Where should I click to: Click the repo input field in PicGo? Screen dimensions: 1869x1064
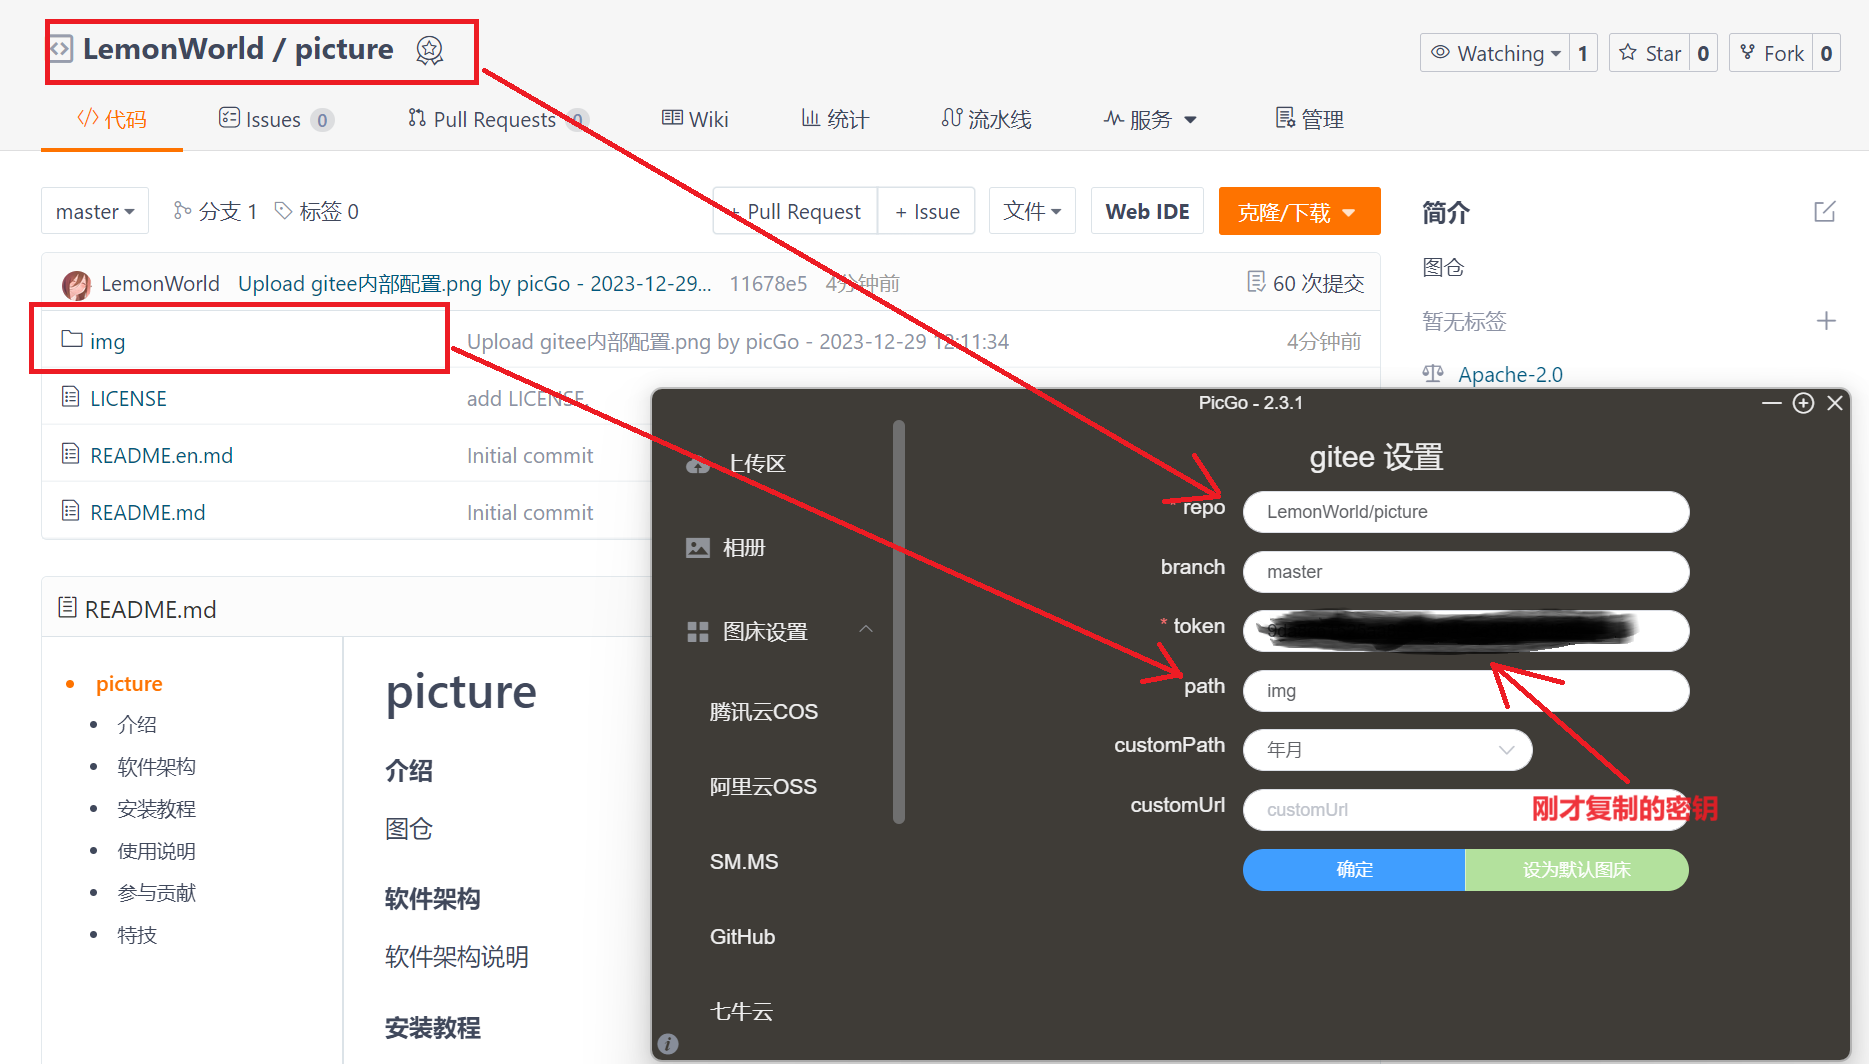pyautogui.click(x=1466, y=512)
